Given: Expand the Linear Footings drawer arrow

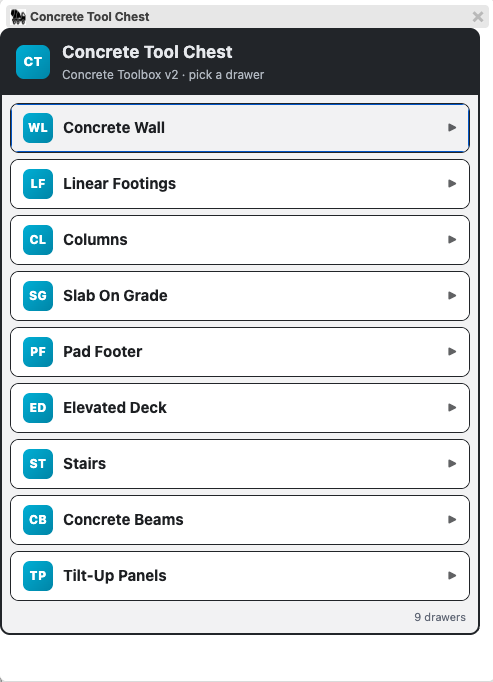Looking at the screenshot, I should [452, 184].
